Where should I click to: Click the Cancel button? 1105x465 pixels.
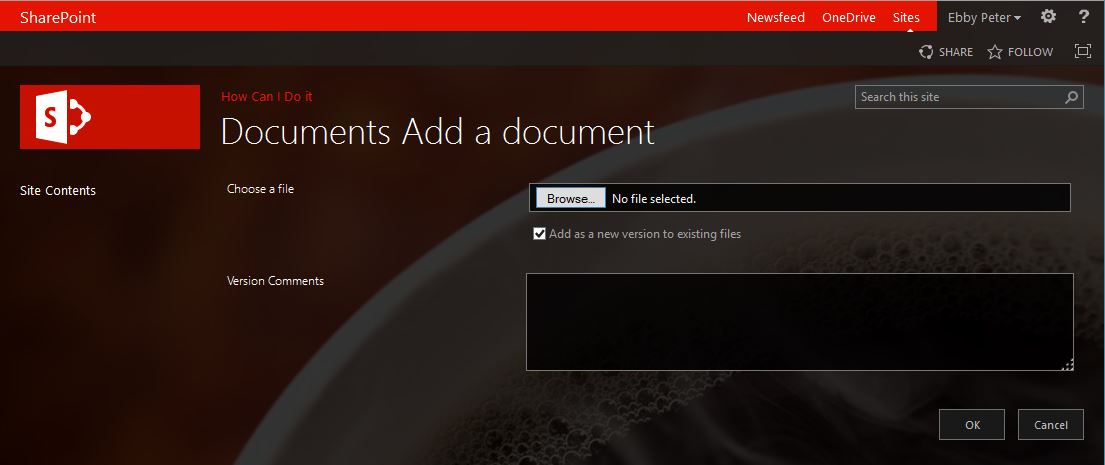1051,425
